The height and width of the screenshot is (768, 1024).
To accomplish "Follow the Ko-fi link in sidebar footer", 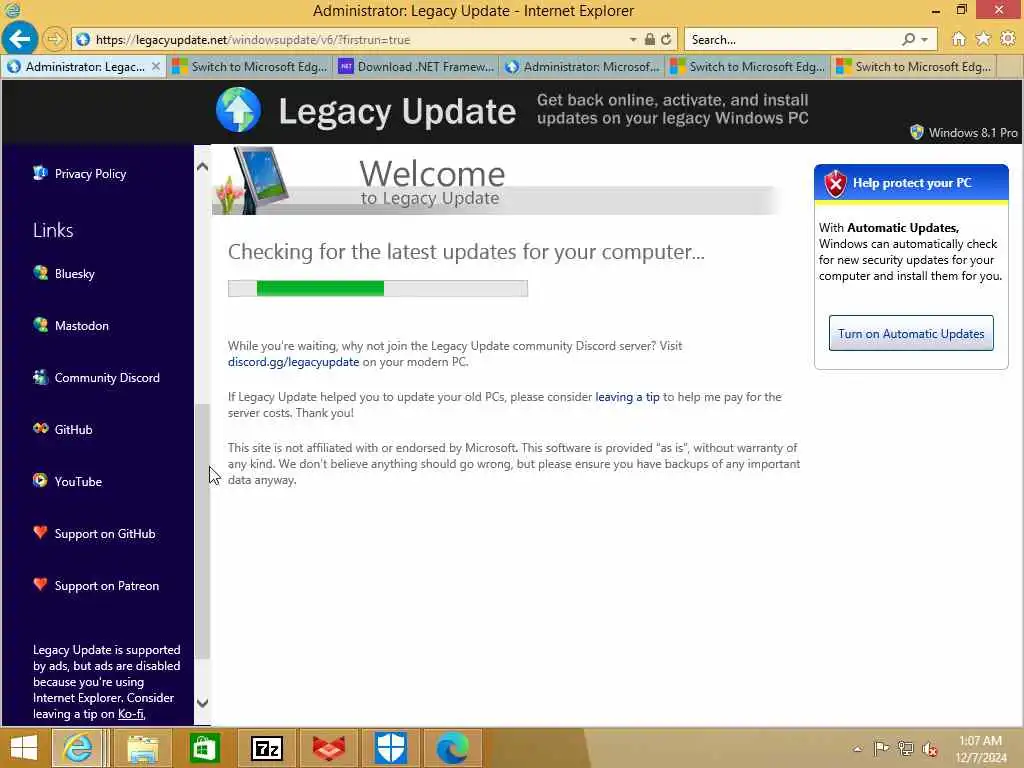I will (131, 714).
